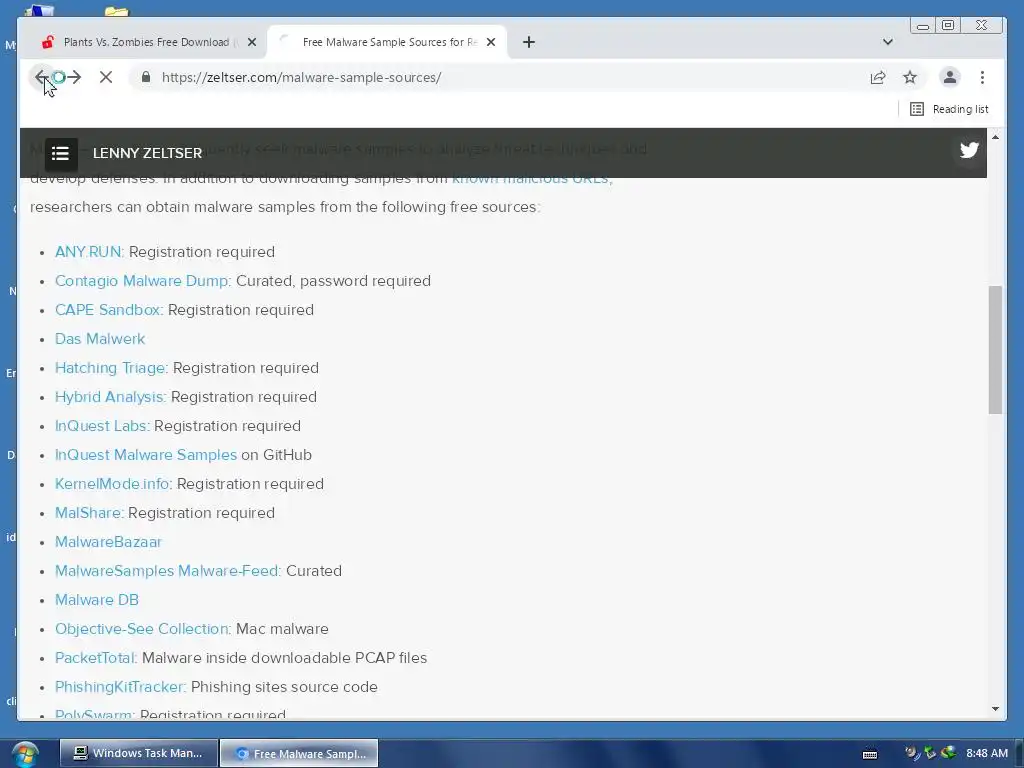The height and width of the screenshot is (768, 1024).
Task: Switch to Plants Vs. Zombies Free Download tab
Action: click(146, 42)
